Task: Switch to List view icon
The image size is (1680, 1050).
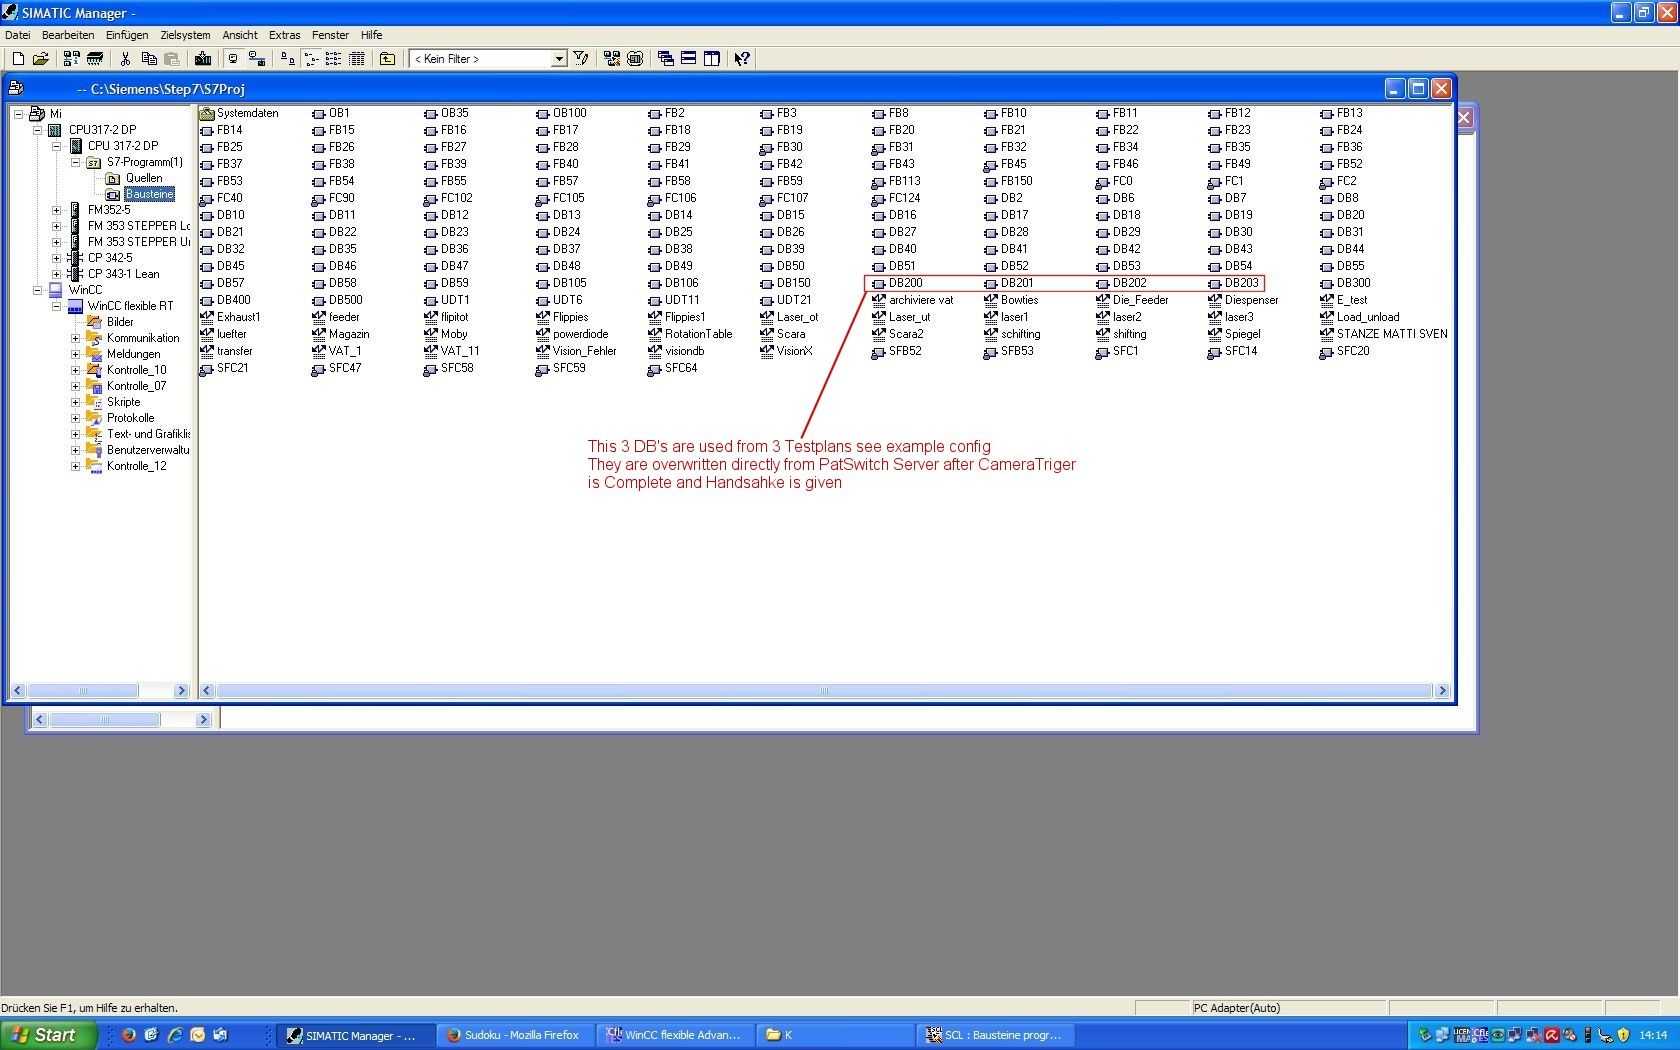Action: (334, 59)
